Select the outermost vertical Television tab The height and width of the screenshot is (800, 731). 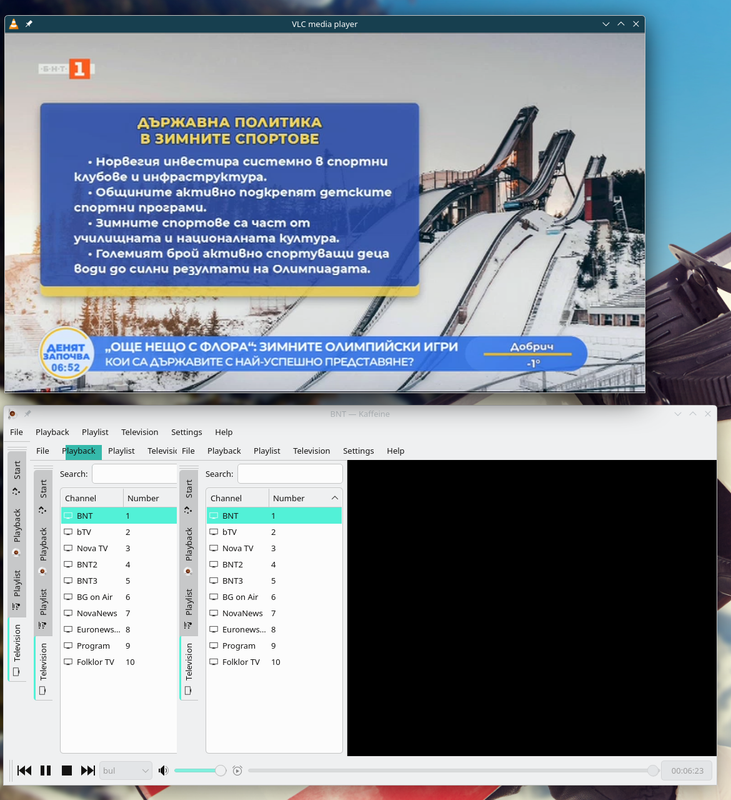point(17,649)
